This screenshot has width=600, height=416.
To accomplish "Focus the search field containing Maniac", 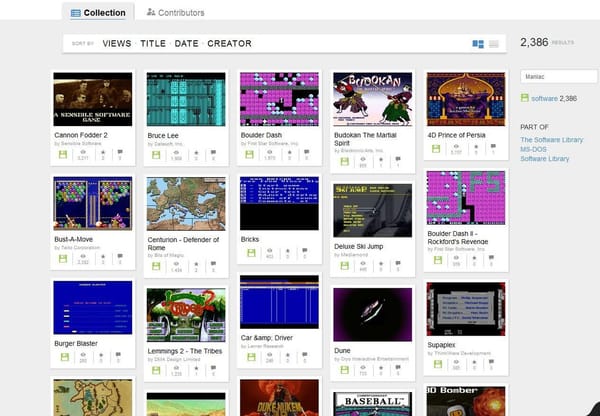I will (x=559, y=77).
